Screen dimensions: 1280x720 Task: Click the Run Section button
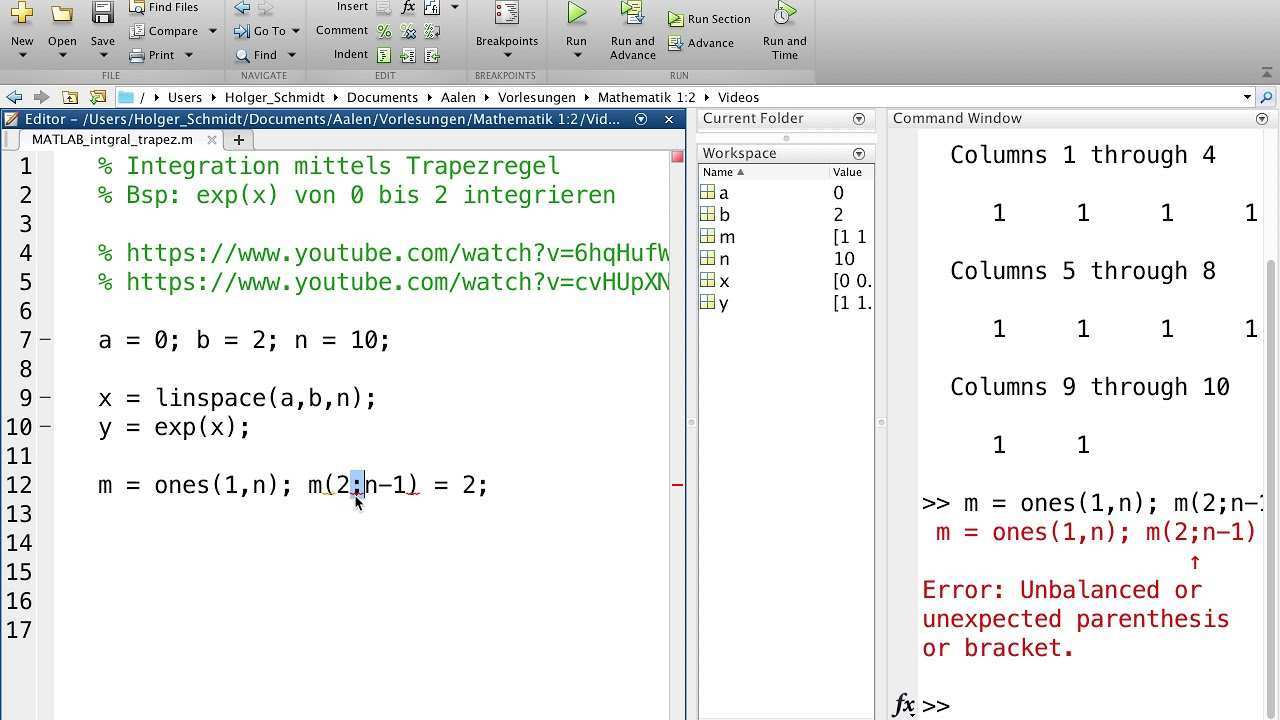[710, 19]
